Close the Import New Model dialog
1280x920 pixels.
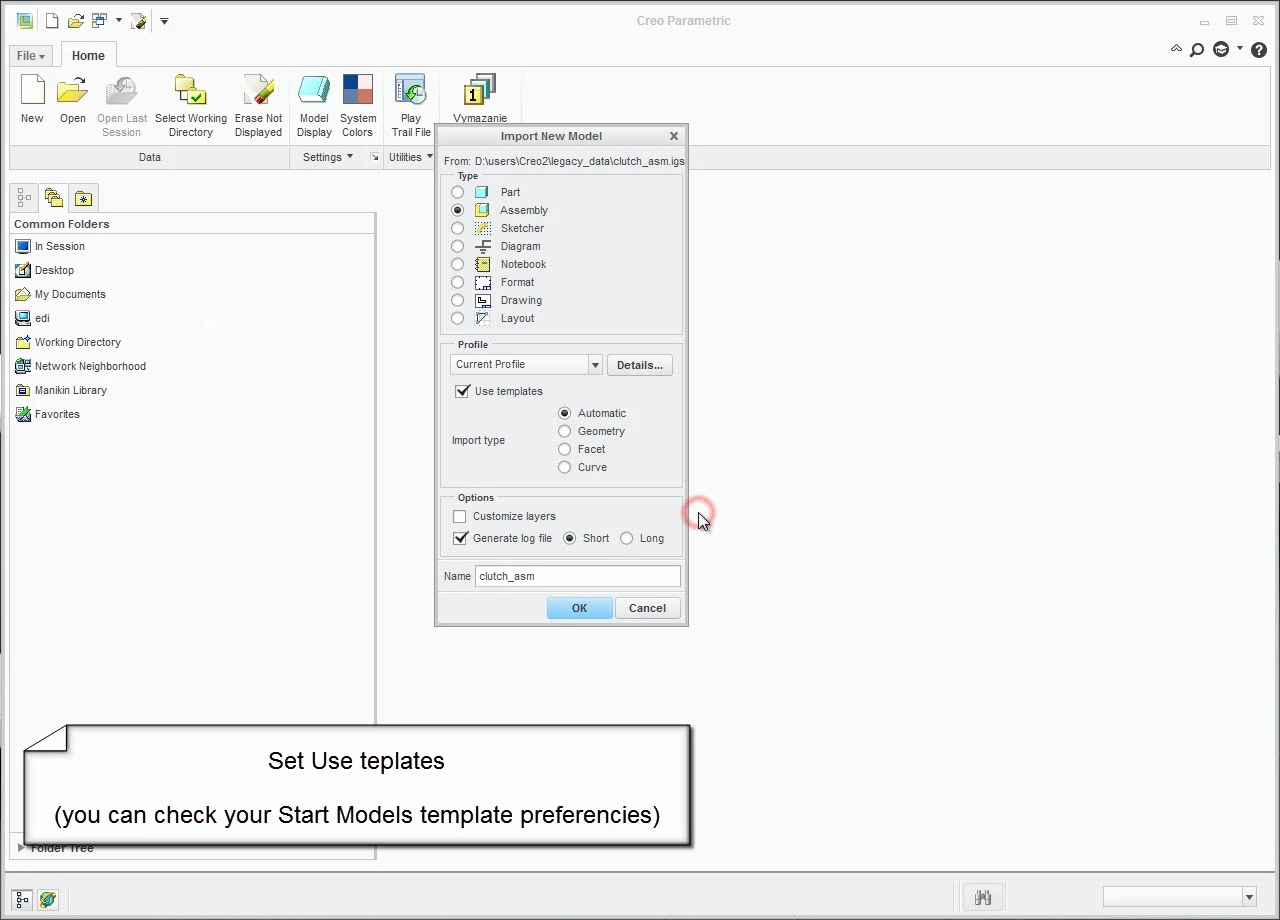[x=674, y=136]
